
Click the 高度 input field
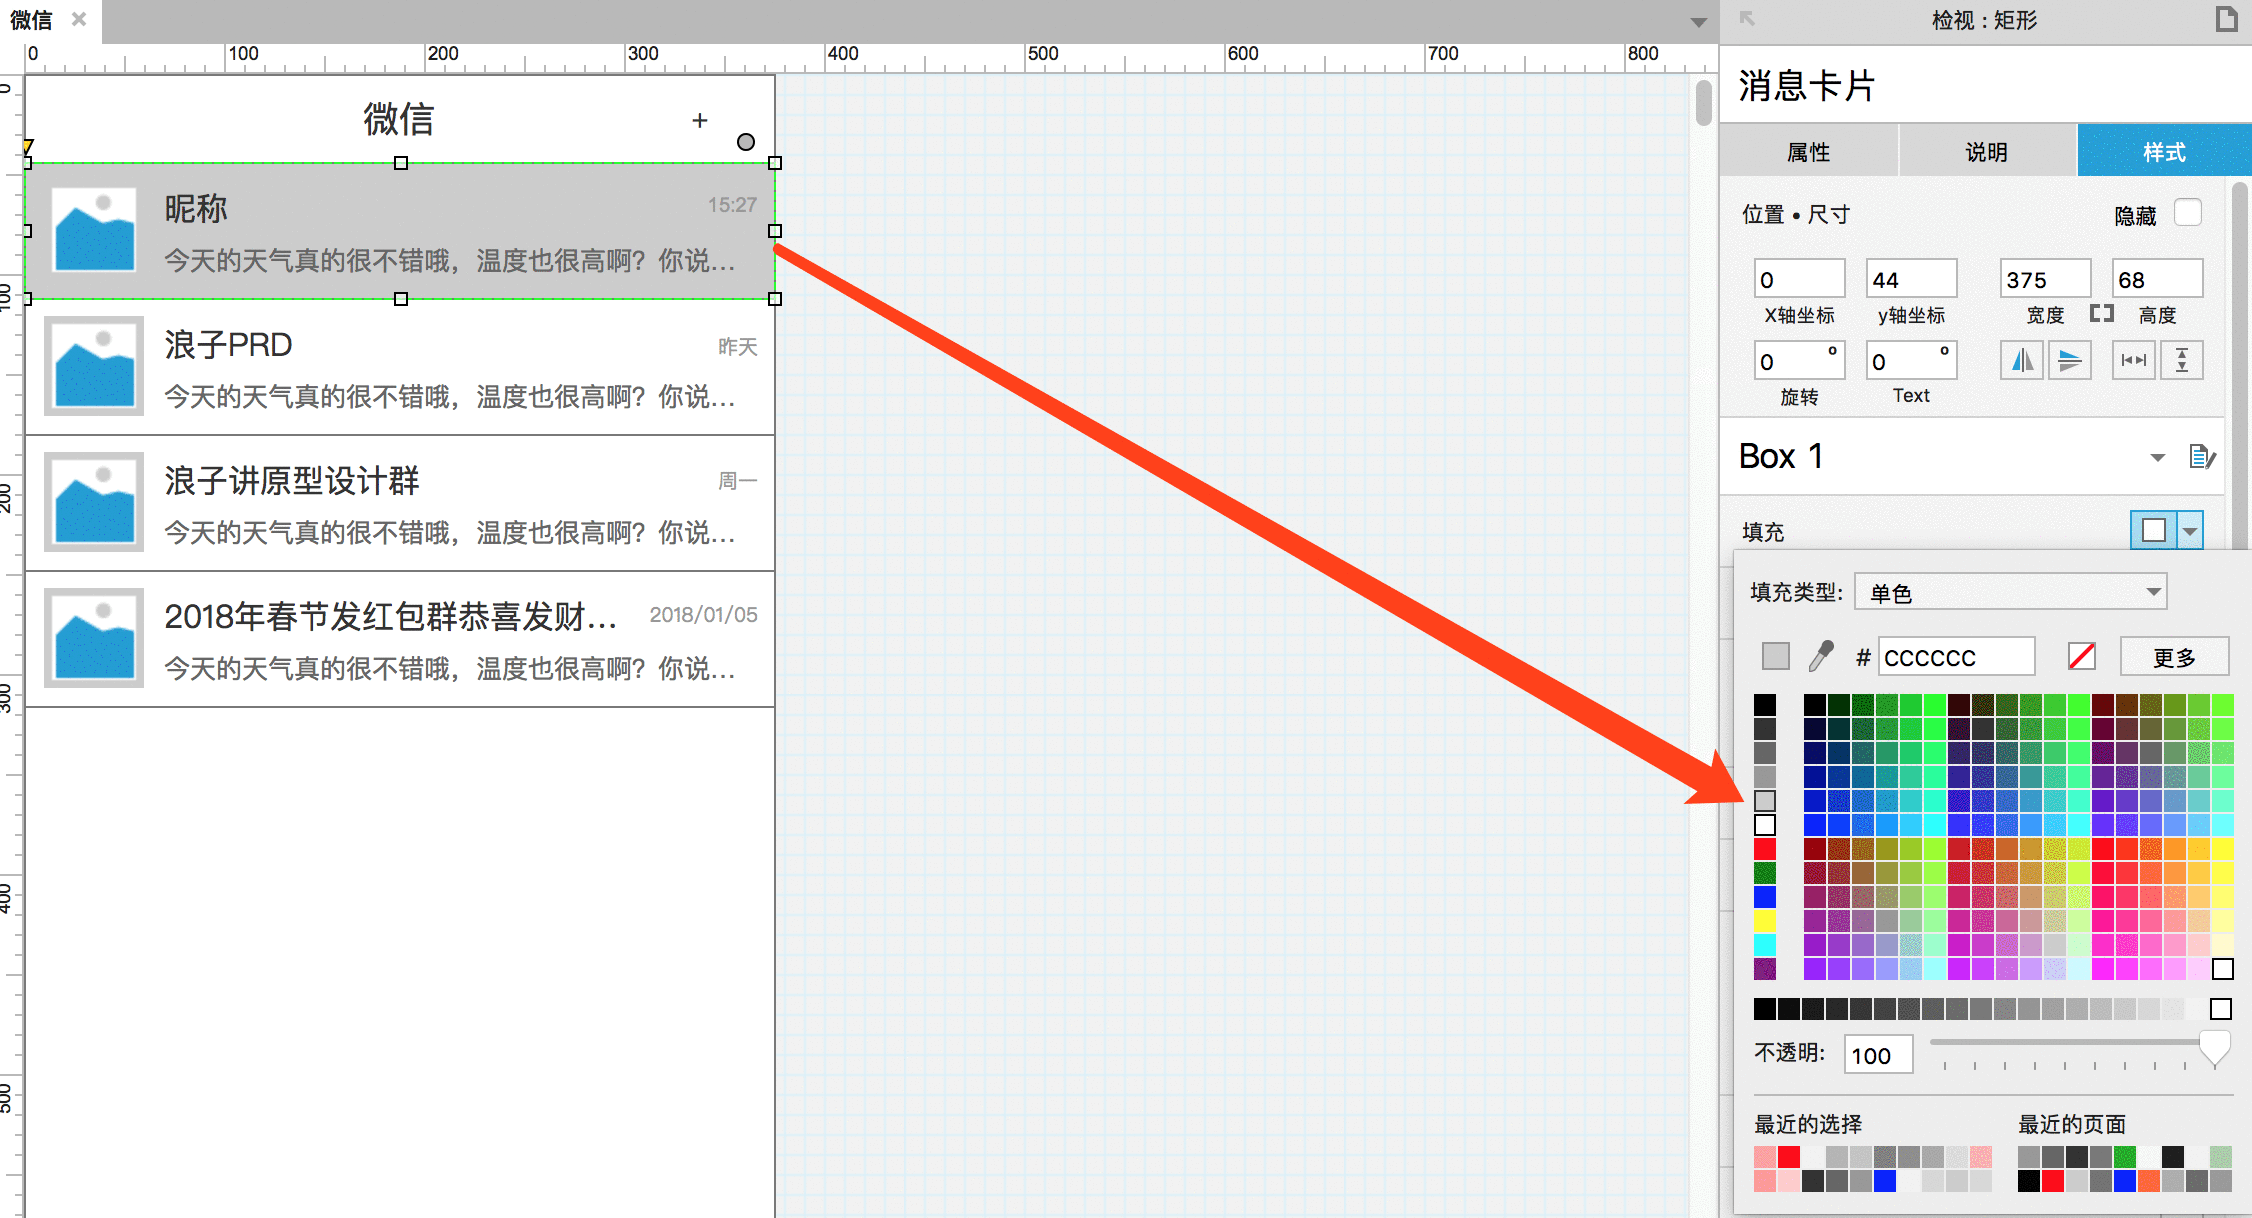pyautogui.click(x=2157, y=279)
